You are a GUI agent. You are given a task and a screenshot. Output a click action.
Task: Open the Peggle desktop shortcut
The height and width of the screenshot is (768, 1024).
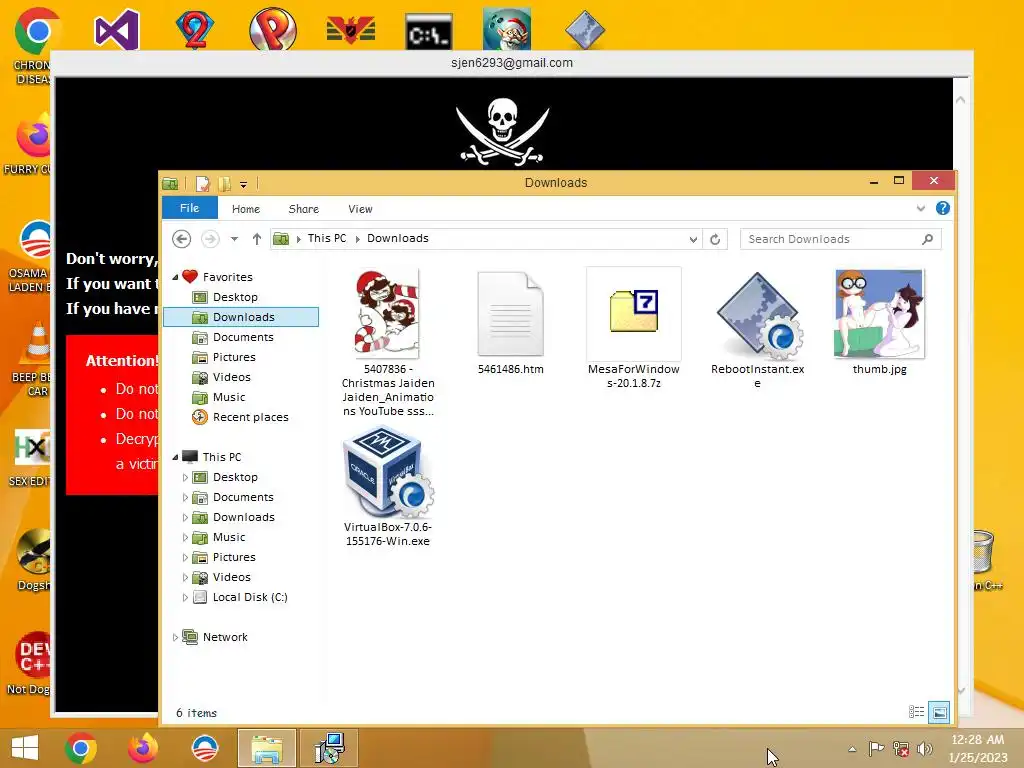(x=272, y=29)
